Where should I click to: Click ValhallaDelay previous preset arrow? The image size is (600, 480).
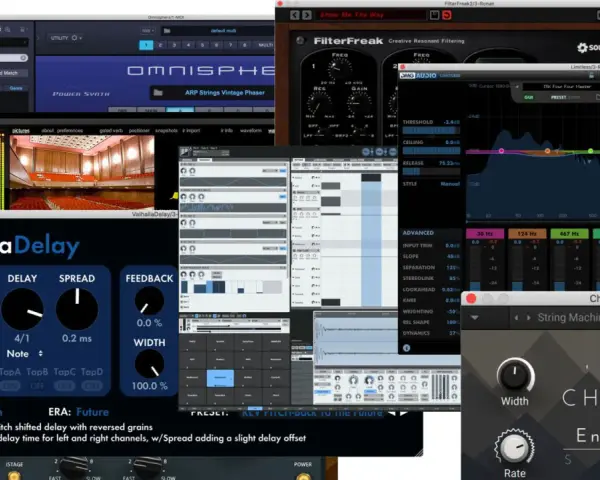coord(391,413)
